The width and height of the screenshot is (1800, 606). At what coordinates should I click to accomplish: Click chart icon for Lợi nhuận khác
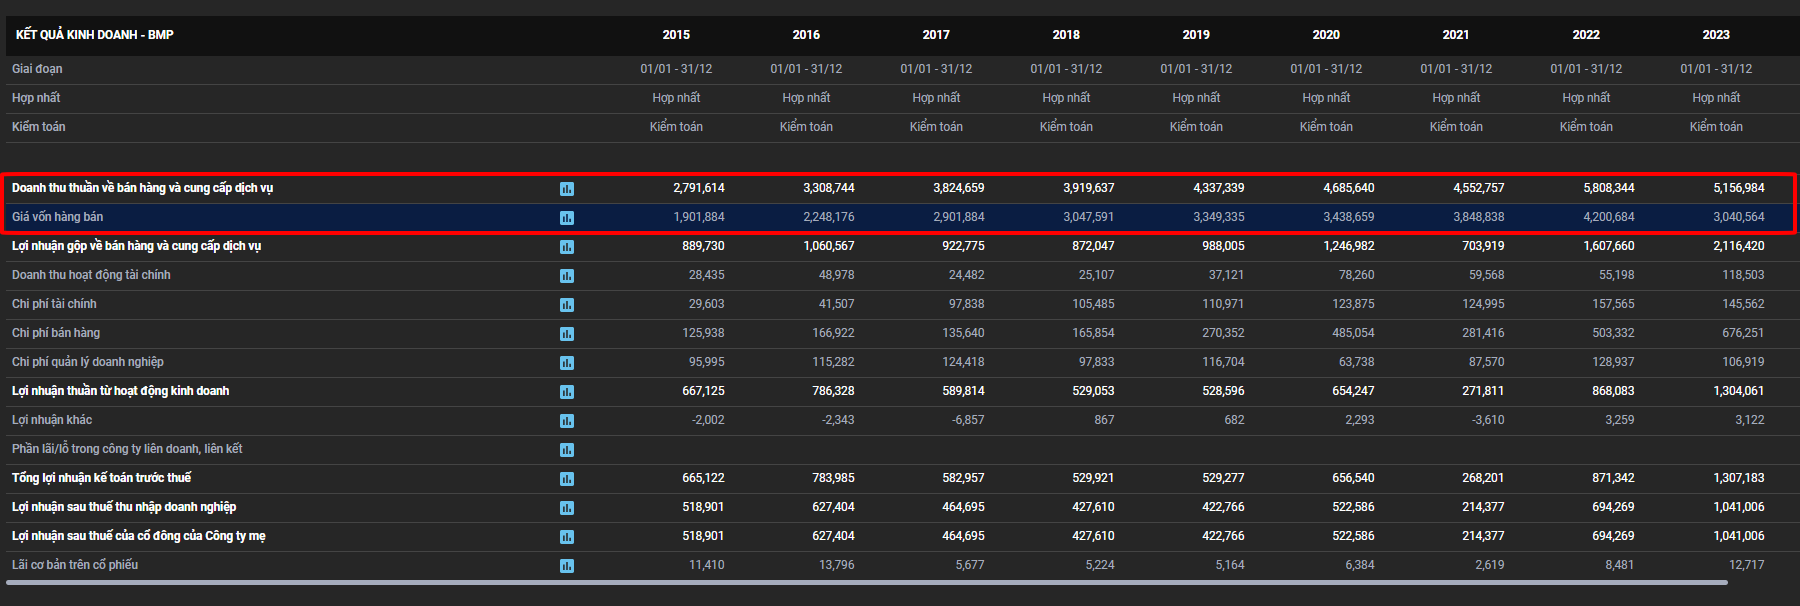[x=567, y=421]
